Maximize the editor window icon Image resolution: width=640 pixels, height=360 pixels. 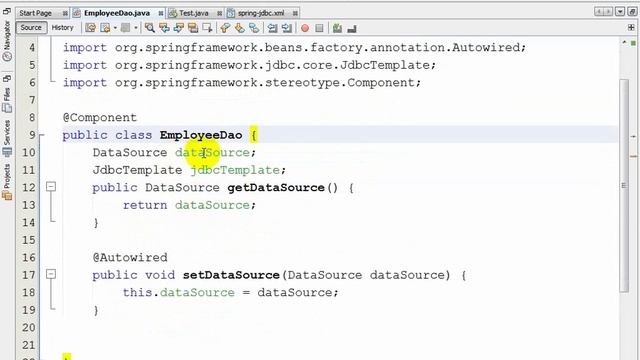tap(632, 12)
